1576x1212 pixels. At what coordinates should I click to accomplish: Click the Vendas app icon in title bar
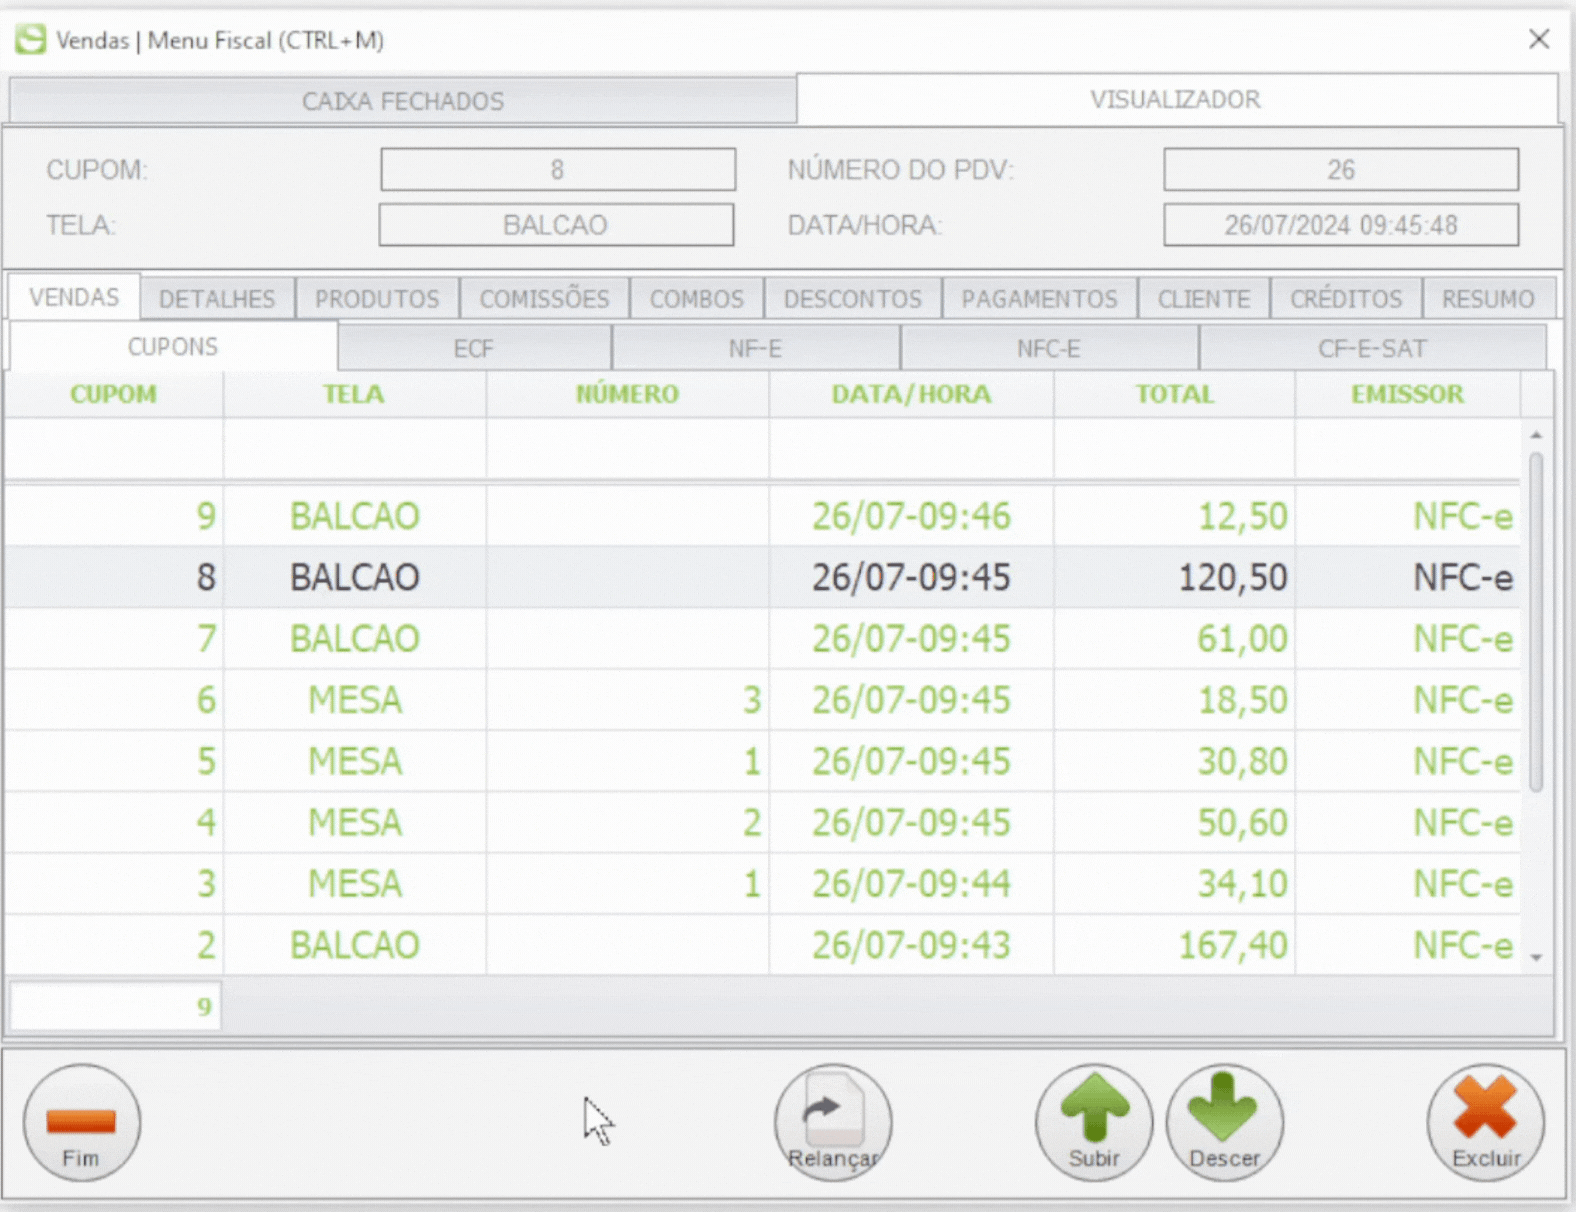pos(30,40)
